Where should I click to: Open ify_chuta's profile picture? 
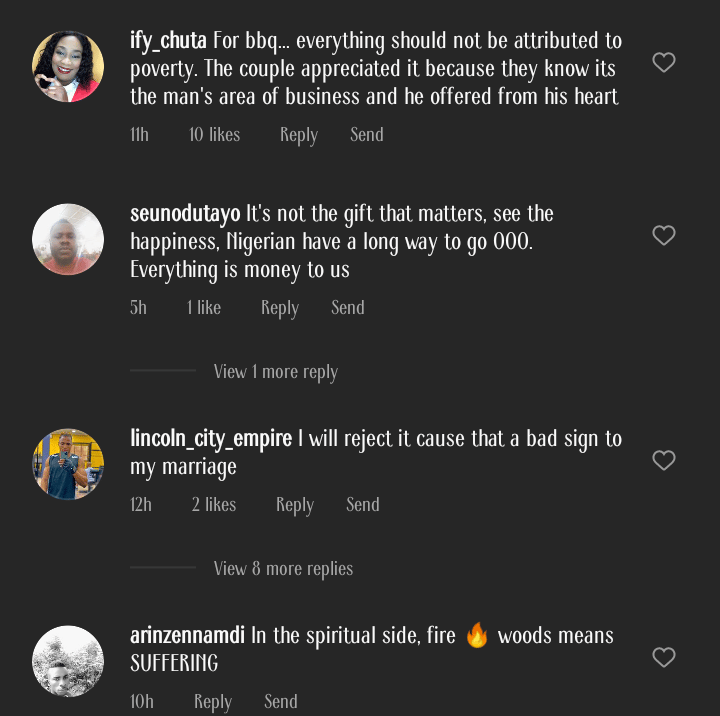click(x=68, y=67)
